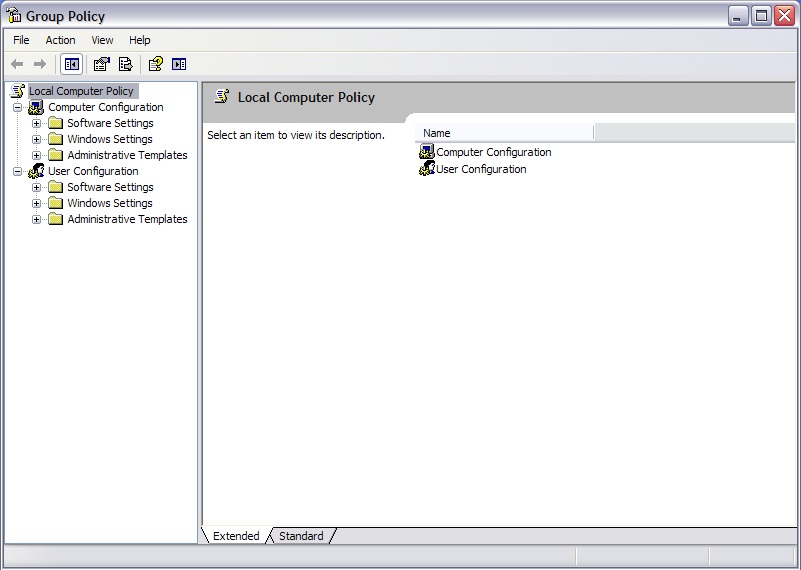This screenshot has width=801, height=570.
Task: Expand Windows Settings under User Configuration
Action: 37,203
